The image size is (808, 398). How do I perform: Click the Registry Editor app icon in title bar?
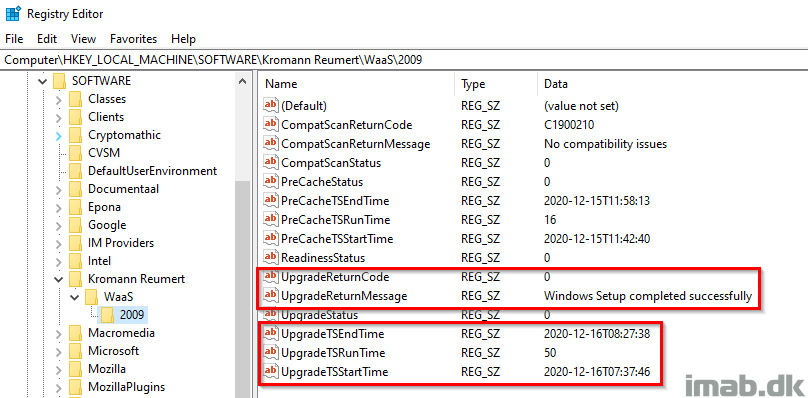coord(13,13)
